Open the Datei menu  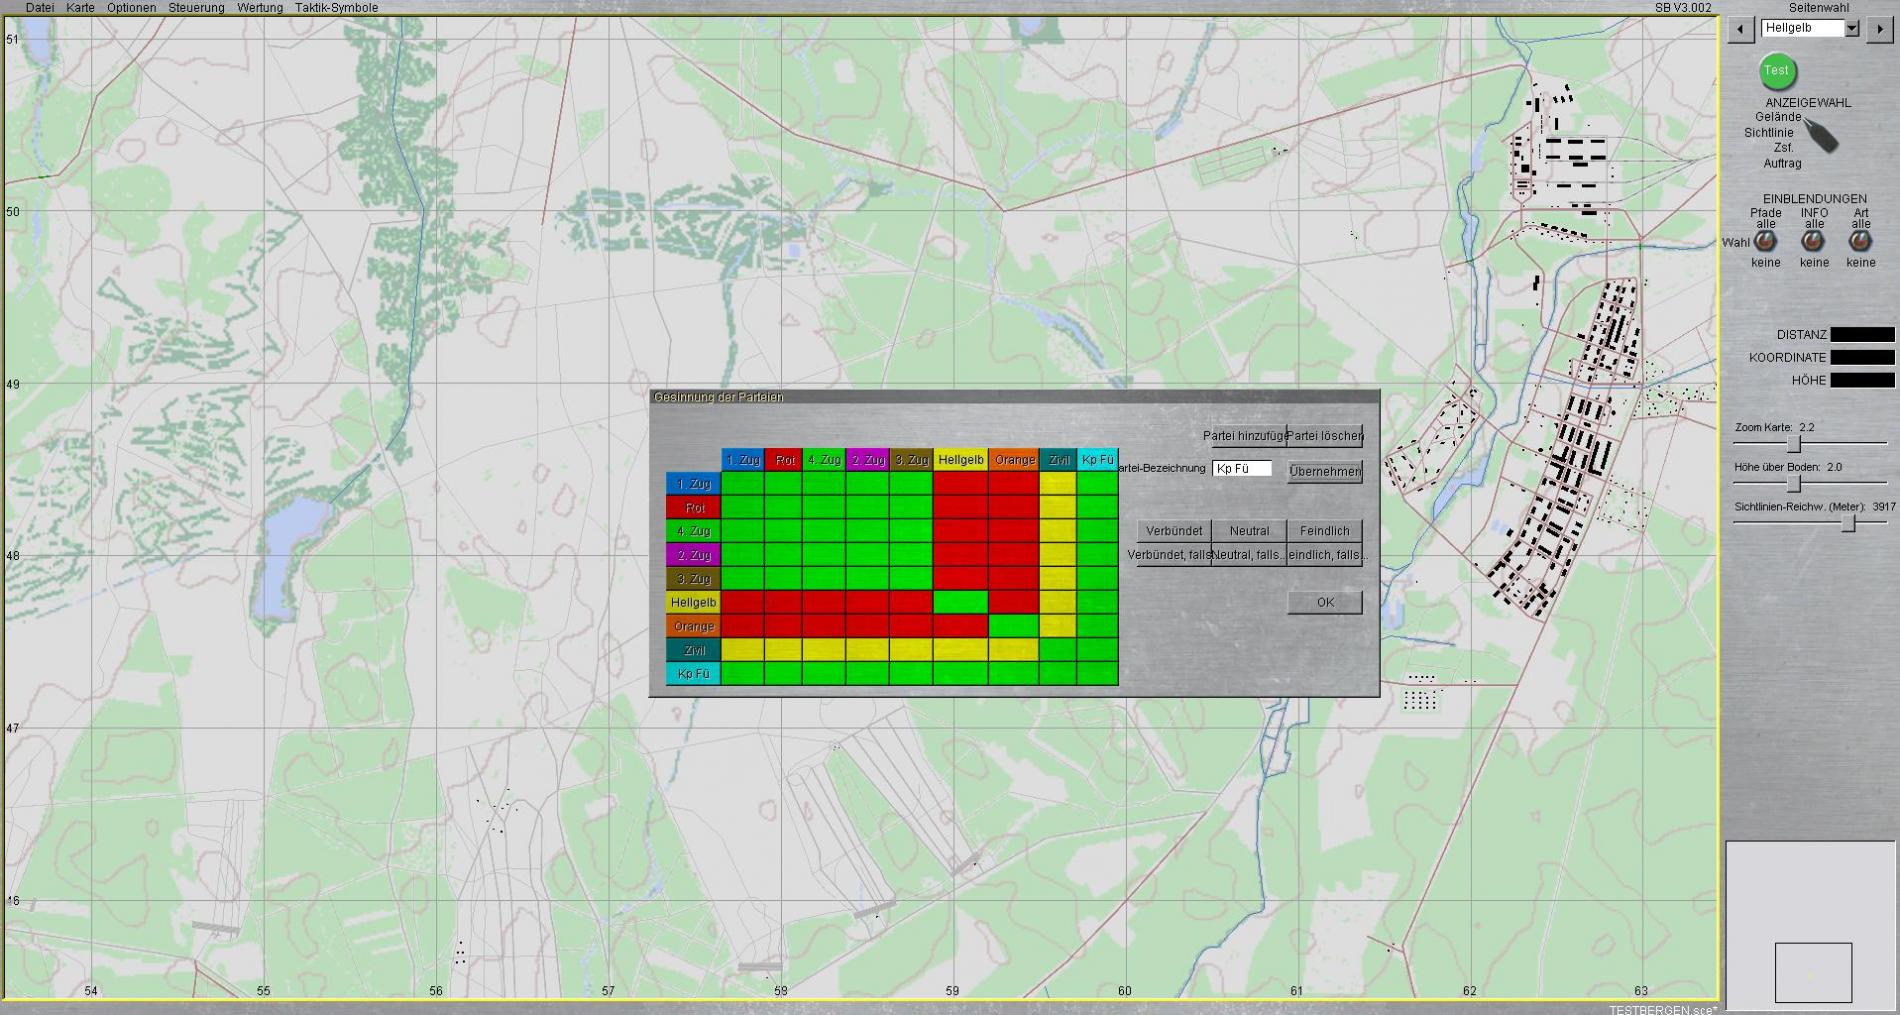tap(40, 8)
